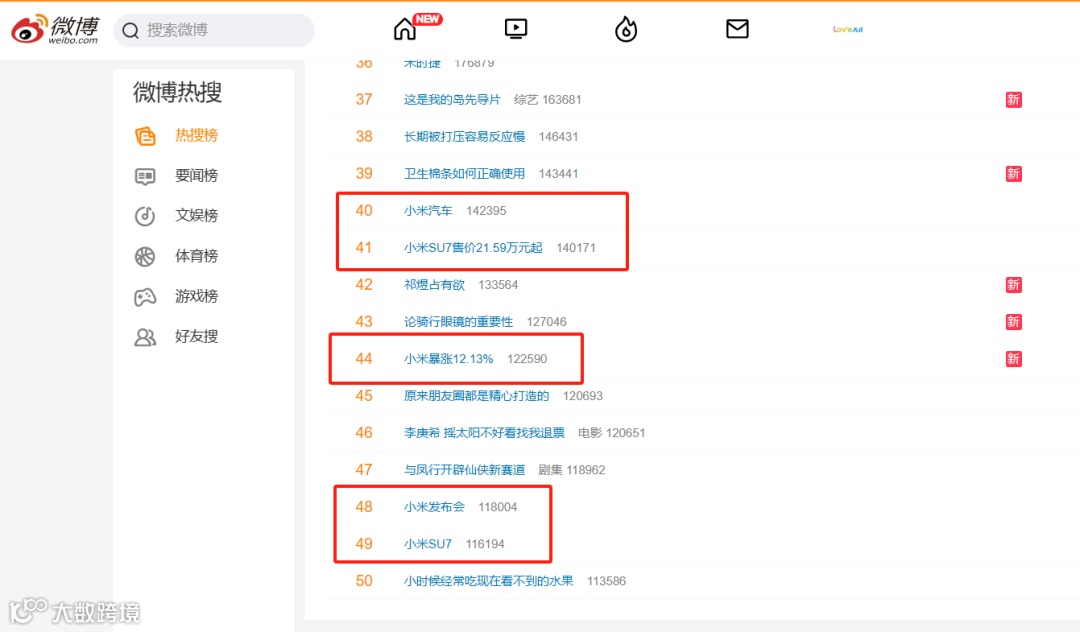The height and width of the screenshot is (632, 1080).
Task: Open topic 论骑行眼镜的重要性
Action: click(x=458, y=322)
